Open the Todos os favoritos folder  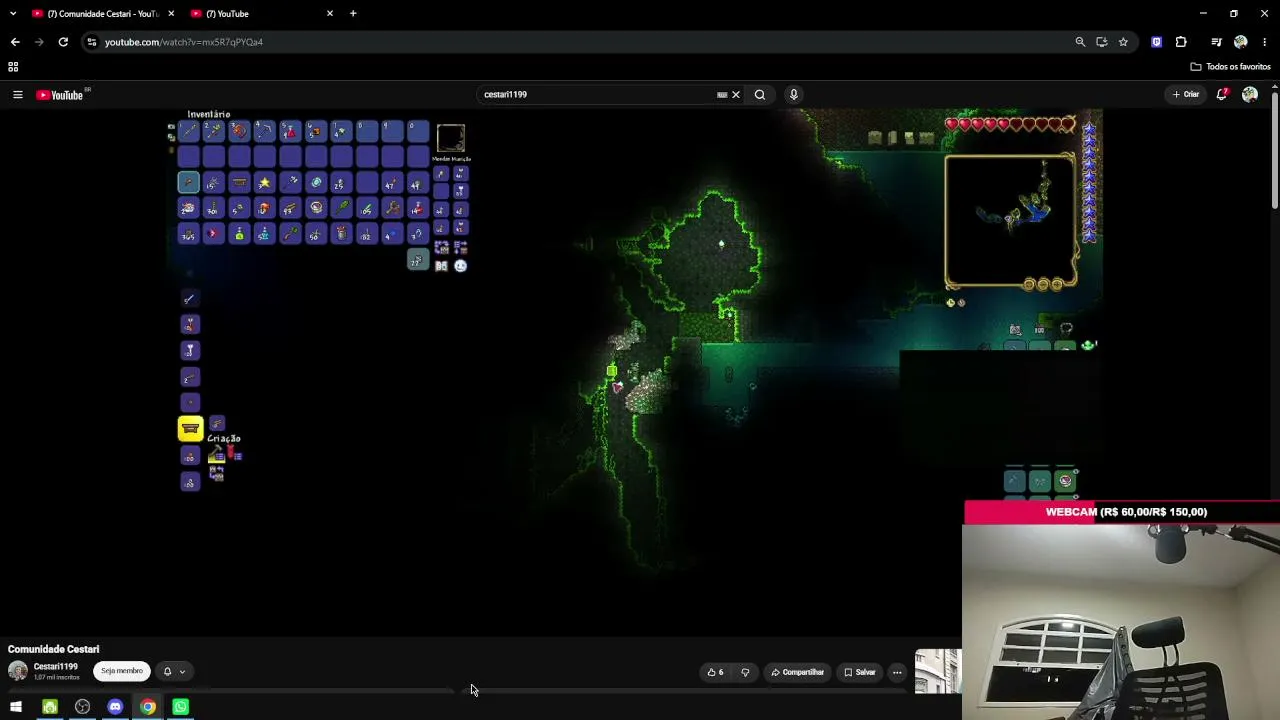coord(1230,67)
